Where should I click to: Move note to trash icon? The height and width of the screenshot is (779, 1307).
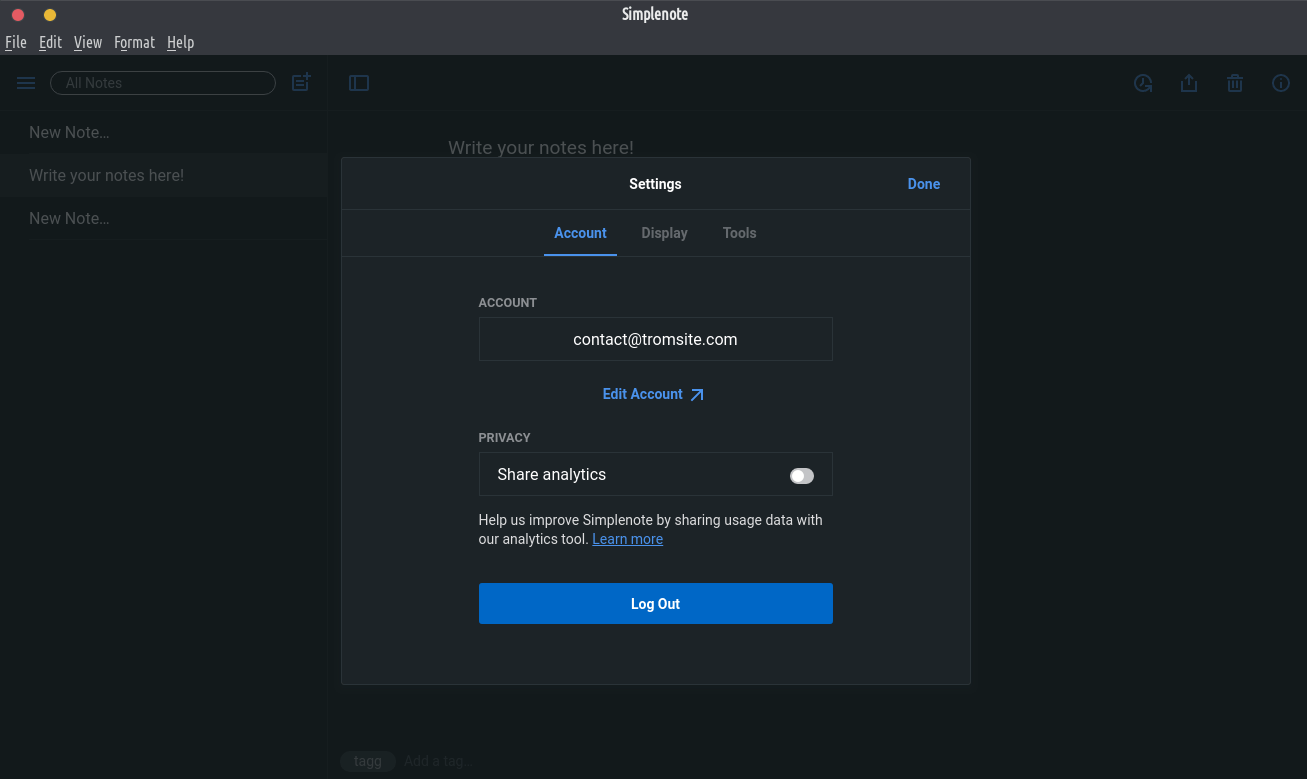1235,83
